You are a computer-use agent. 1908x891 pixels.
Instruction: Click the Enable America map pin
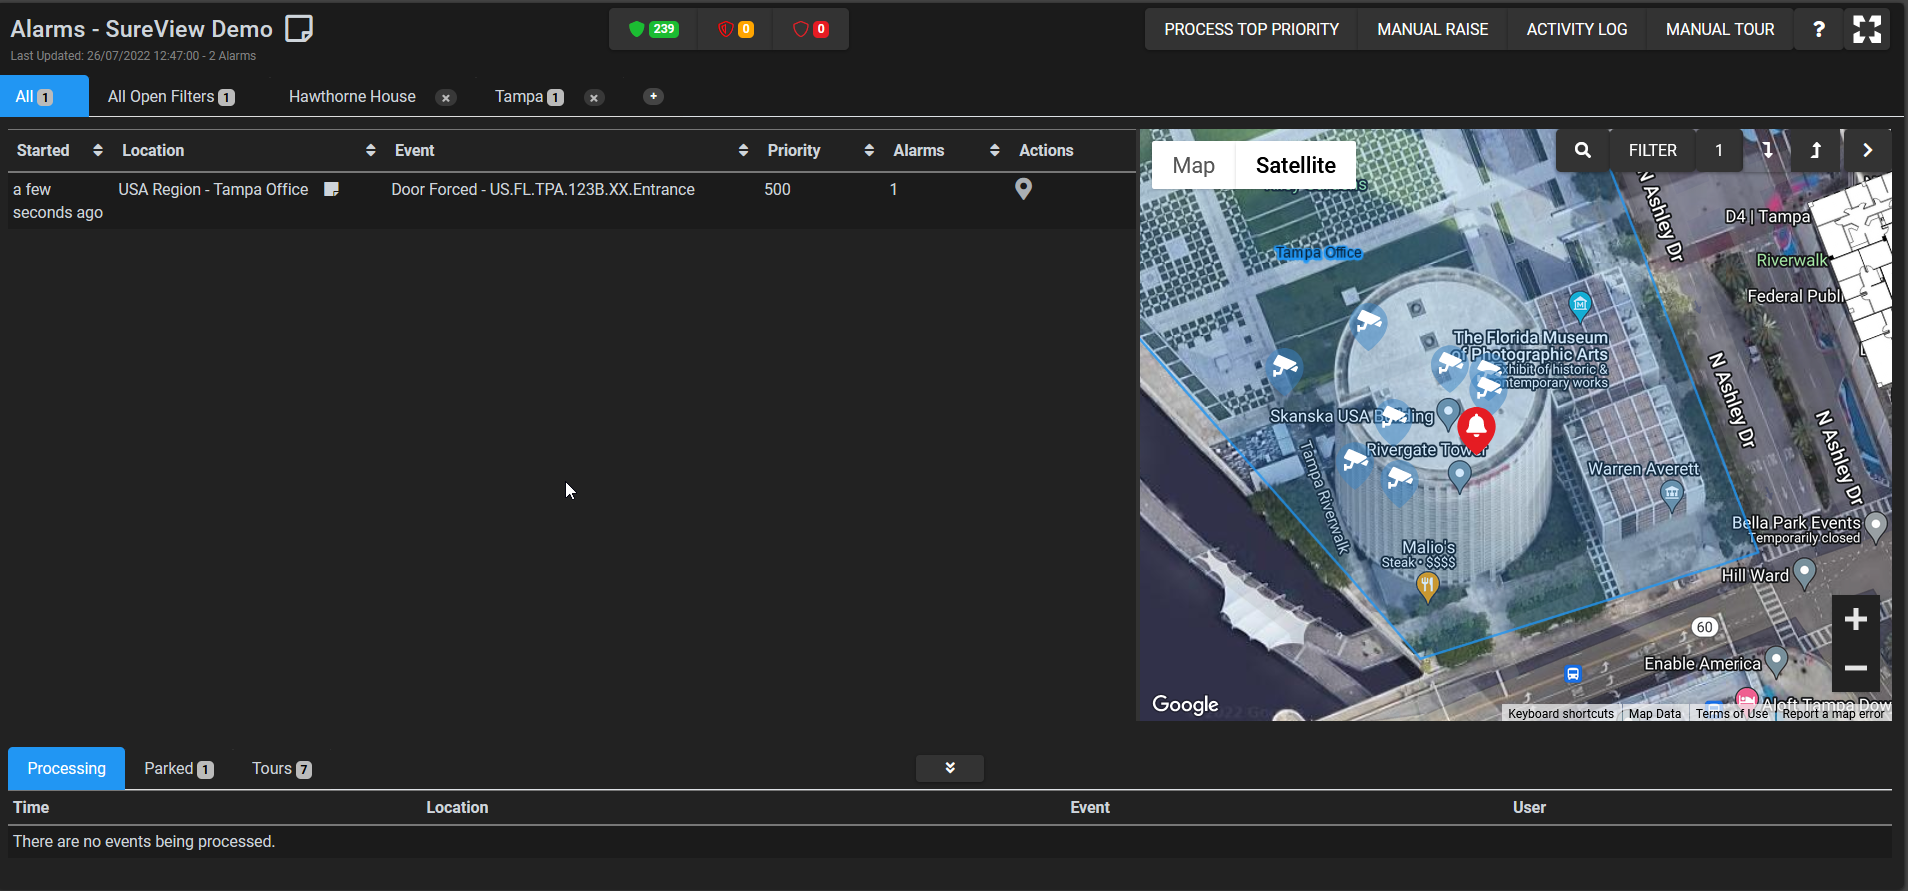(1777, 661)
